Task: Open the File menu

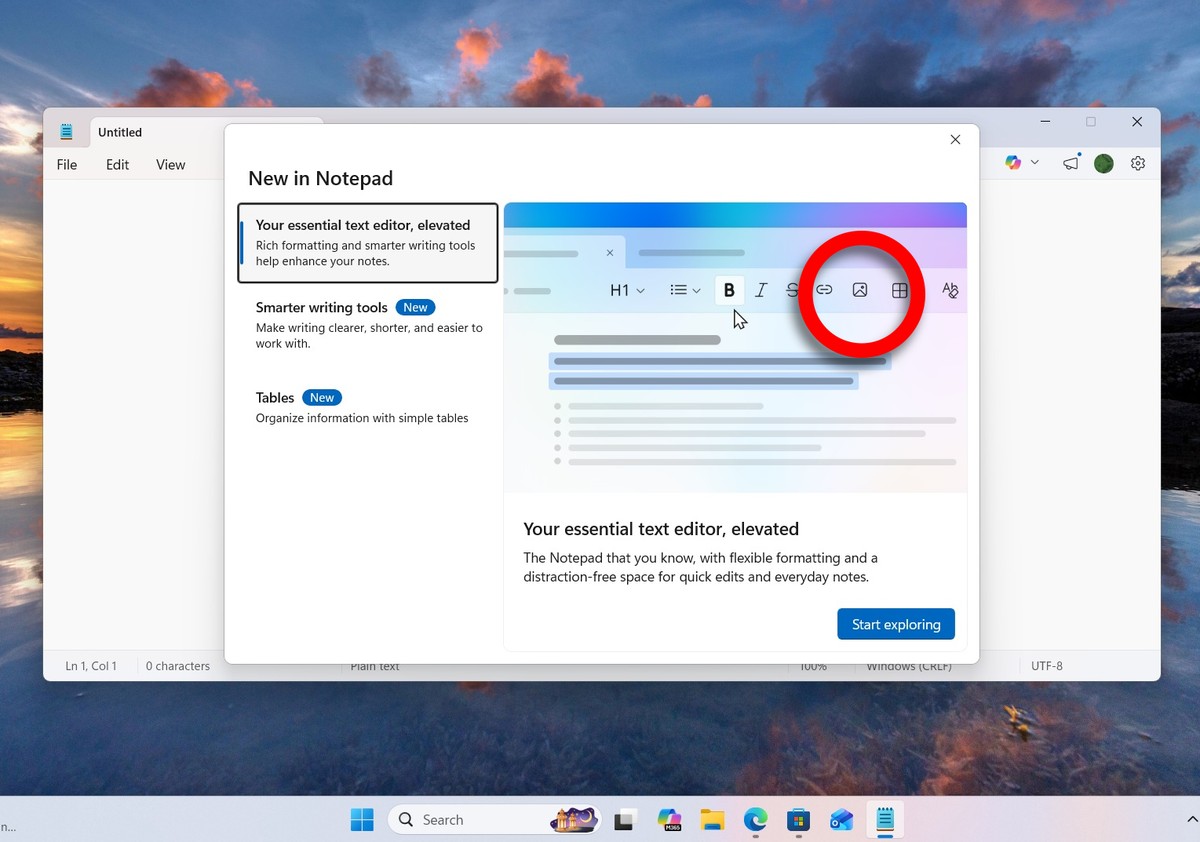Action: tap(66, 164)
